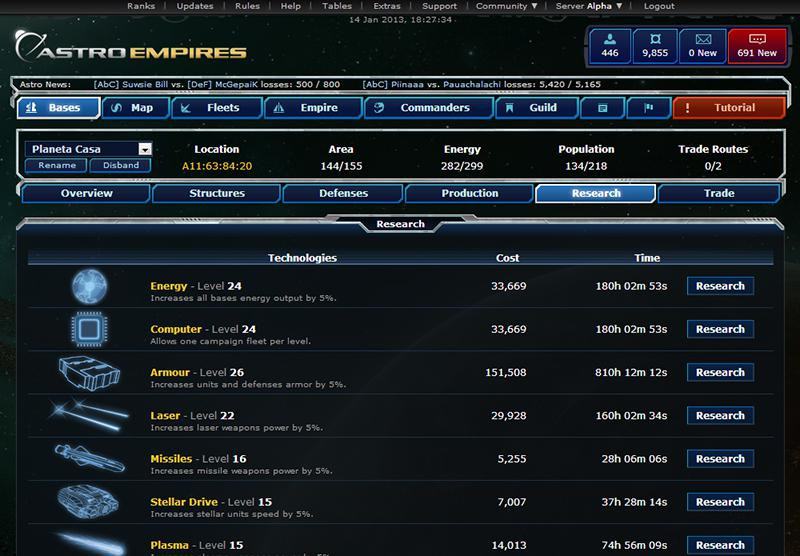
Task: Open the Map section
Action: [135, 108]
